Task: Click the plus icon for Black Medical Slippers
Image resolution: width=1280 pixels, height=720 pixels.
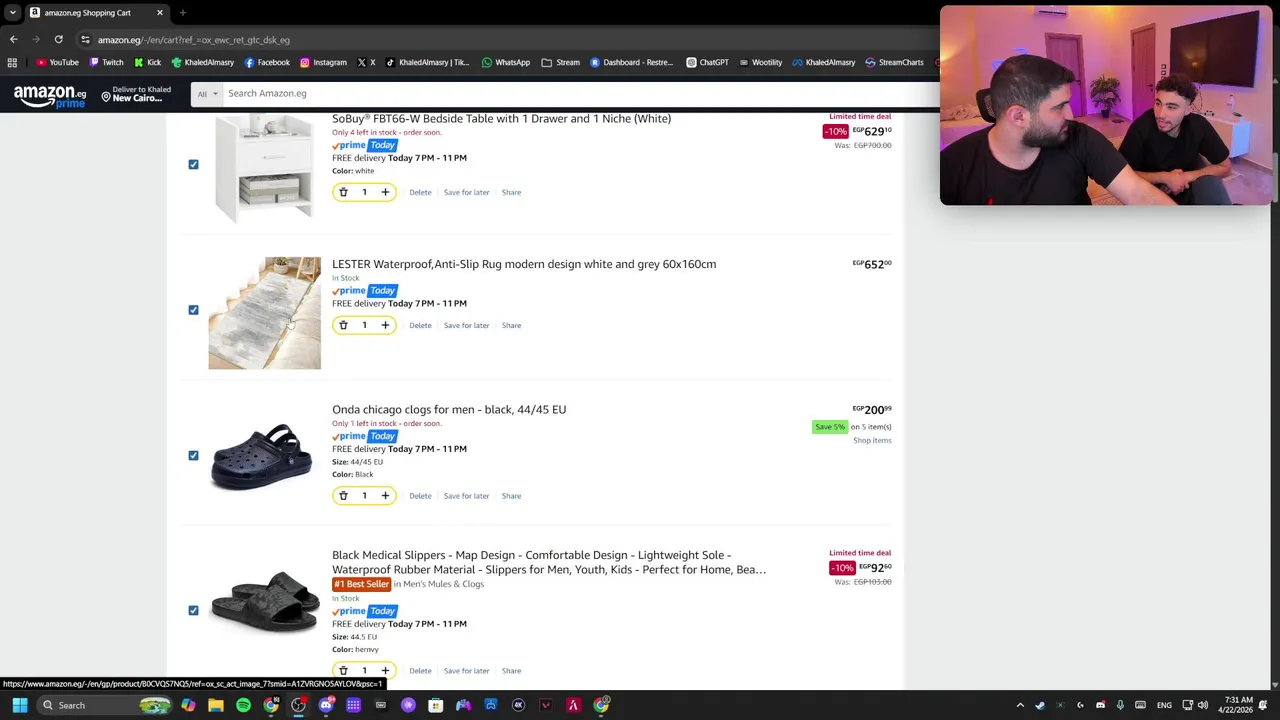Action: tap(385, 671)
